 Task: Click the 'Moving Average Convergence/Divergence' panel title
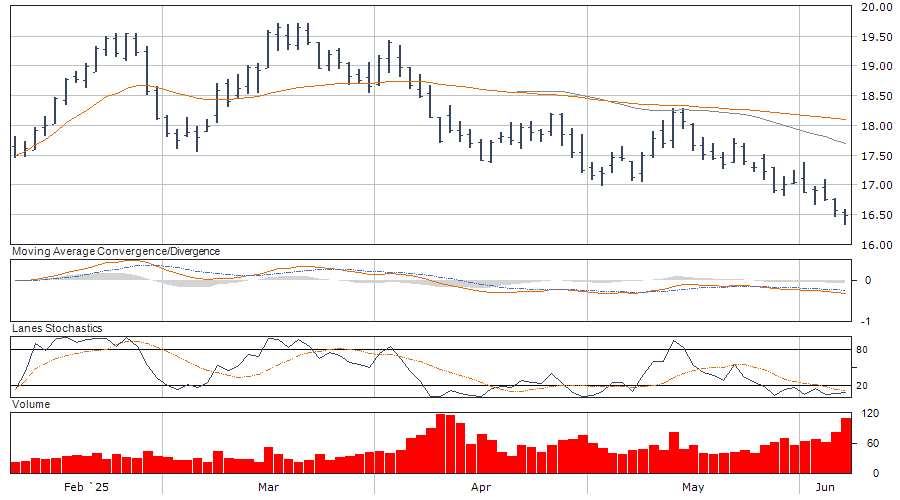tap(115, 252)
